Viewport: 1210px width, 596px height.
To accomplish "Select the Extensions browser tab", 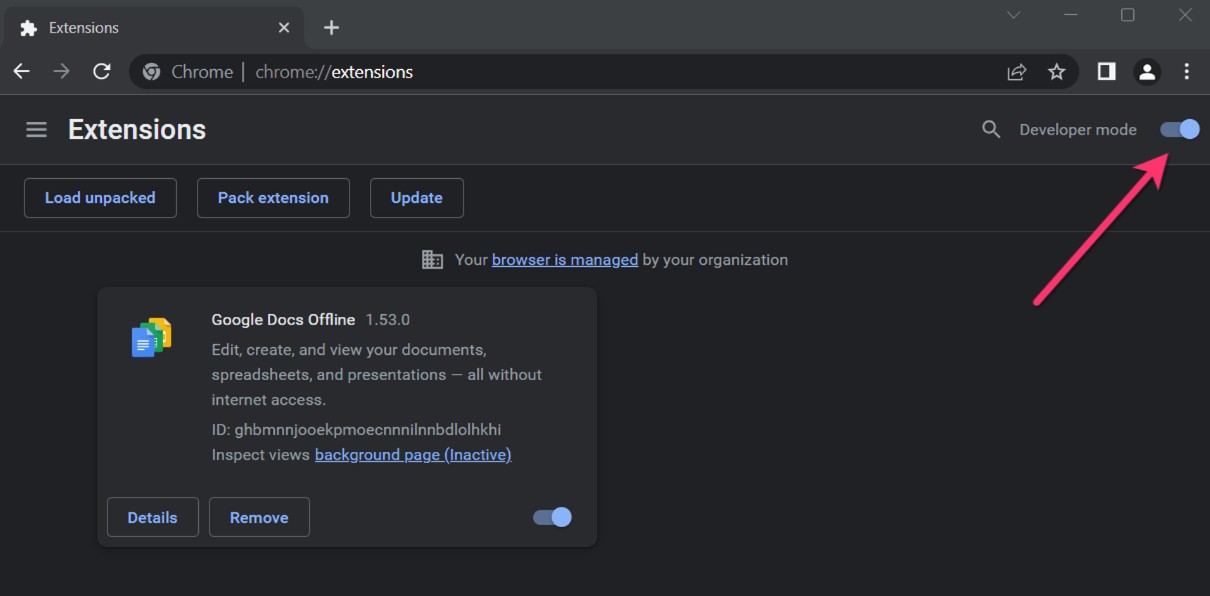I will click(155, 28).
